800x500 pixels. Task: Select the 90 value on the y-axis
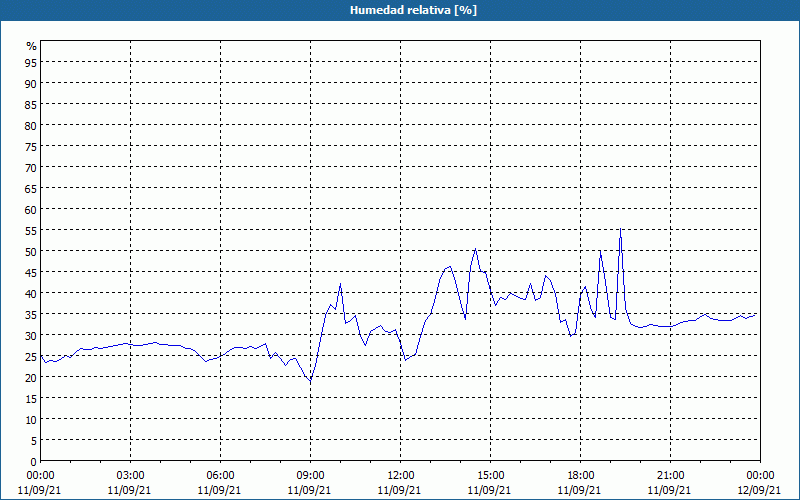[x=31, y=83]
